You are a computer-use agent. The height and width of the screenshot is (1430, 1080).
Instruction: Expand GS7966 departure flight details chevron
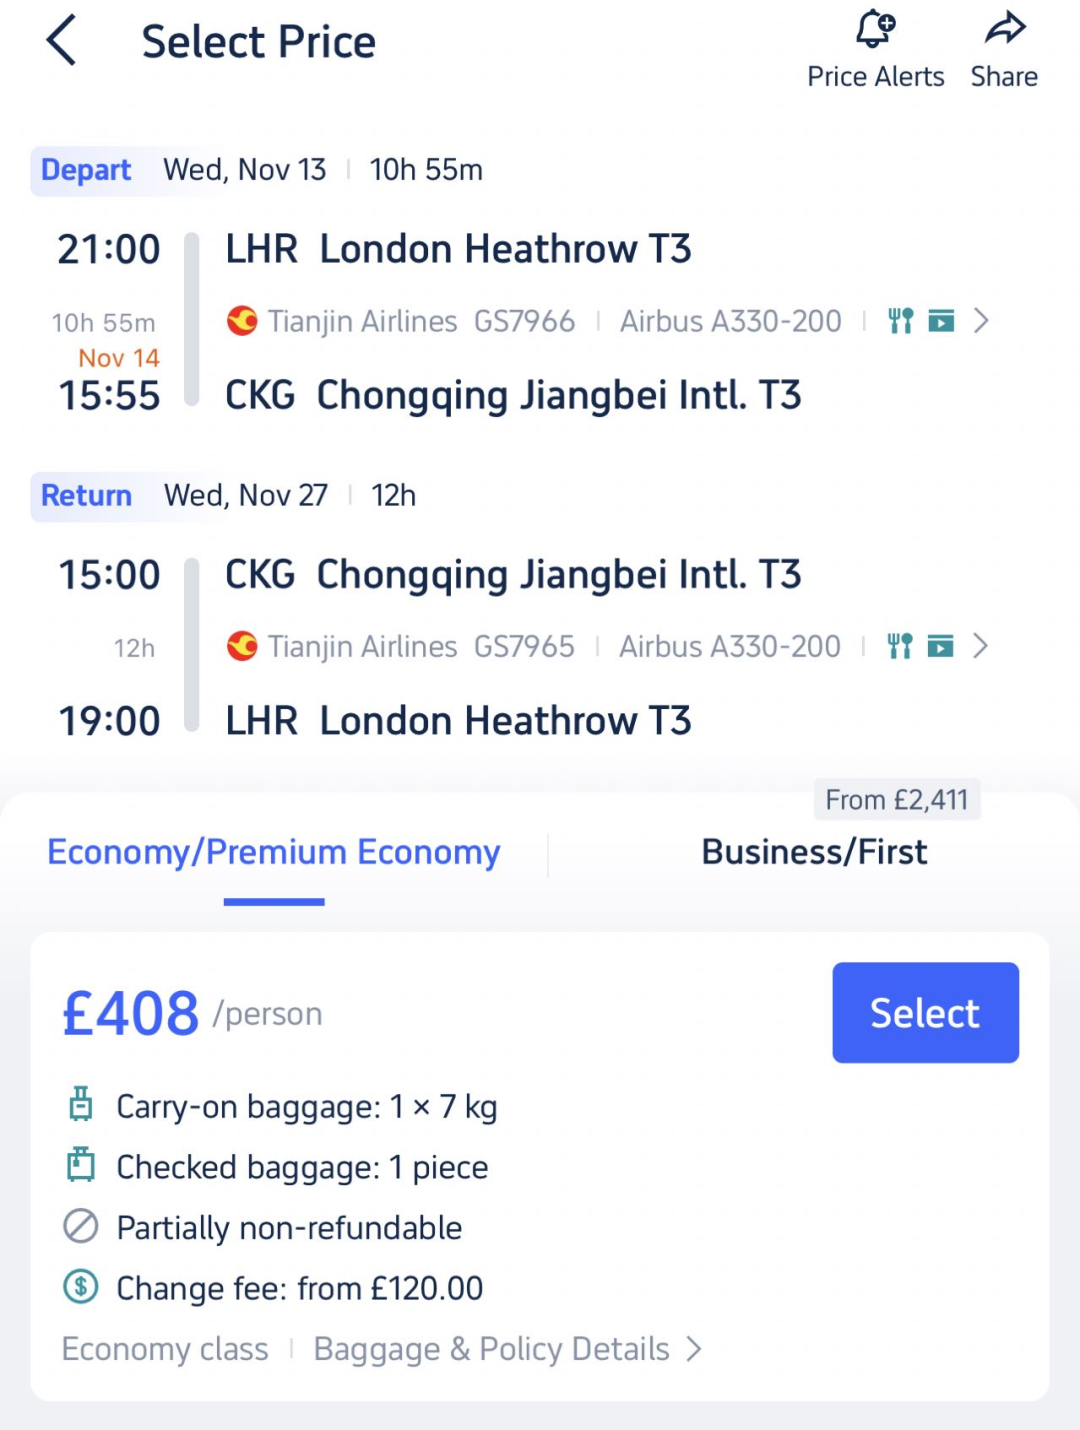coord(981,321)
